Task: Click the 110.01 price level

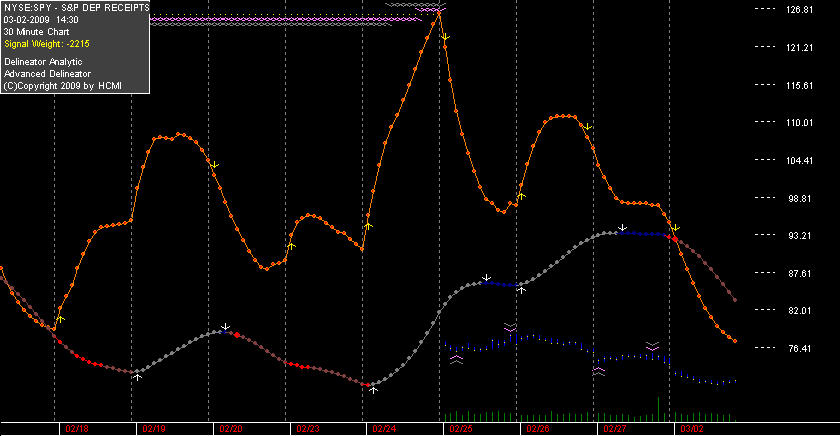Action: pyautogui.click(x=799, y=123)
